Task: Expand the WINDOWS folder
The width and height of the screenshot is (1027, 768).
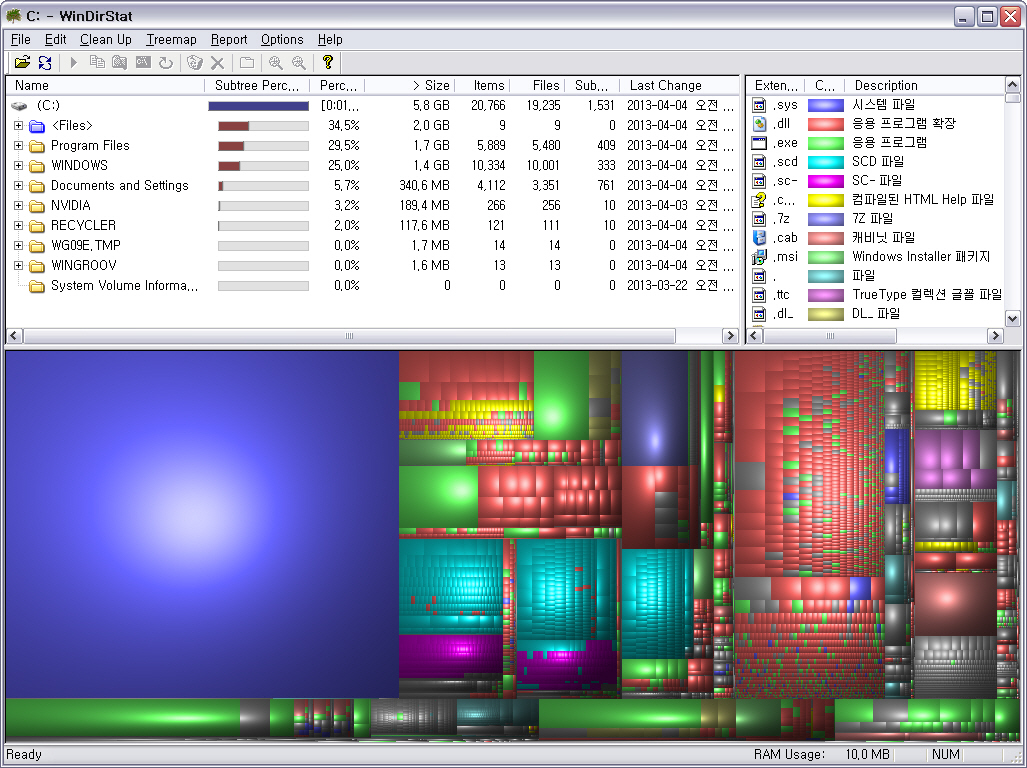Action: [x=18, y=165]
